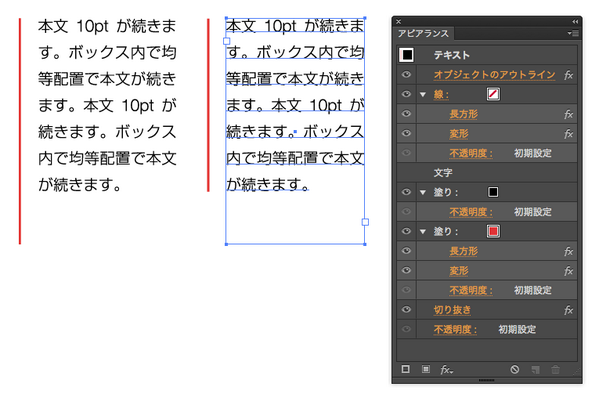The image size is (599, 405).
Task: Collapse the black 塗り fill group
Action: (x=423, y=192)
